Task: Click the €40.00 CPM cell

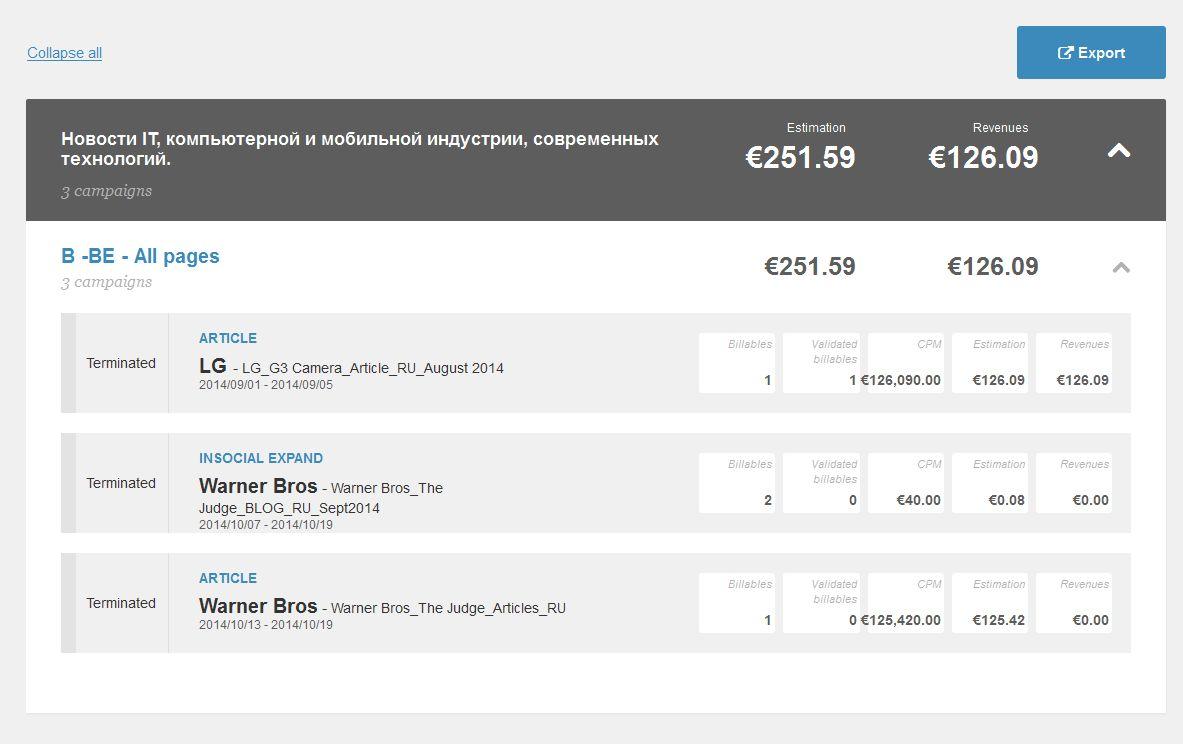Action: click(x=904, y=483)
